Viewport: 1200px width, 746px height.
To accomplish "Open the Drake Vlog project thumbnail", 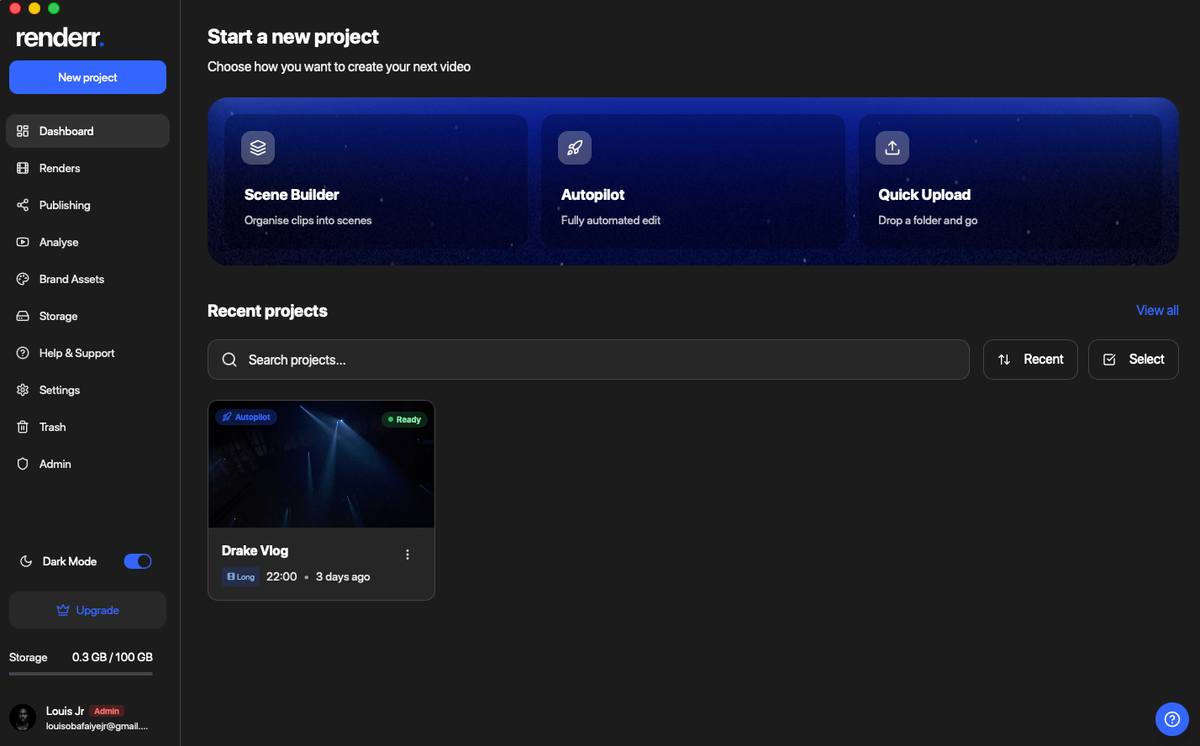I will click(321, 465).
